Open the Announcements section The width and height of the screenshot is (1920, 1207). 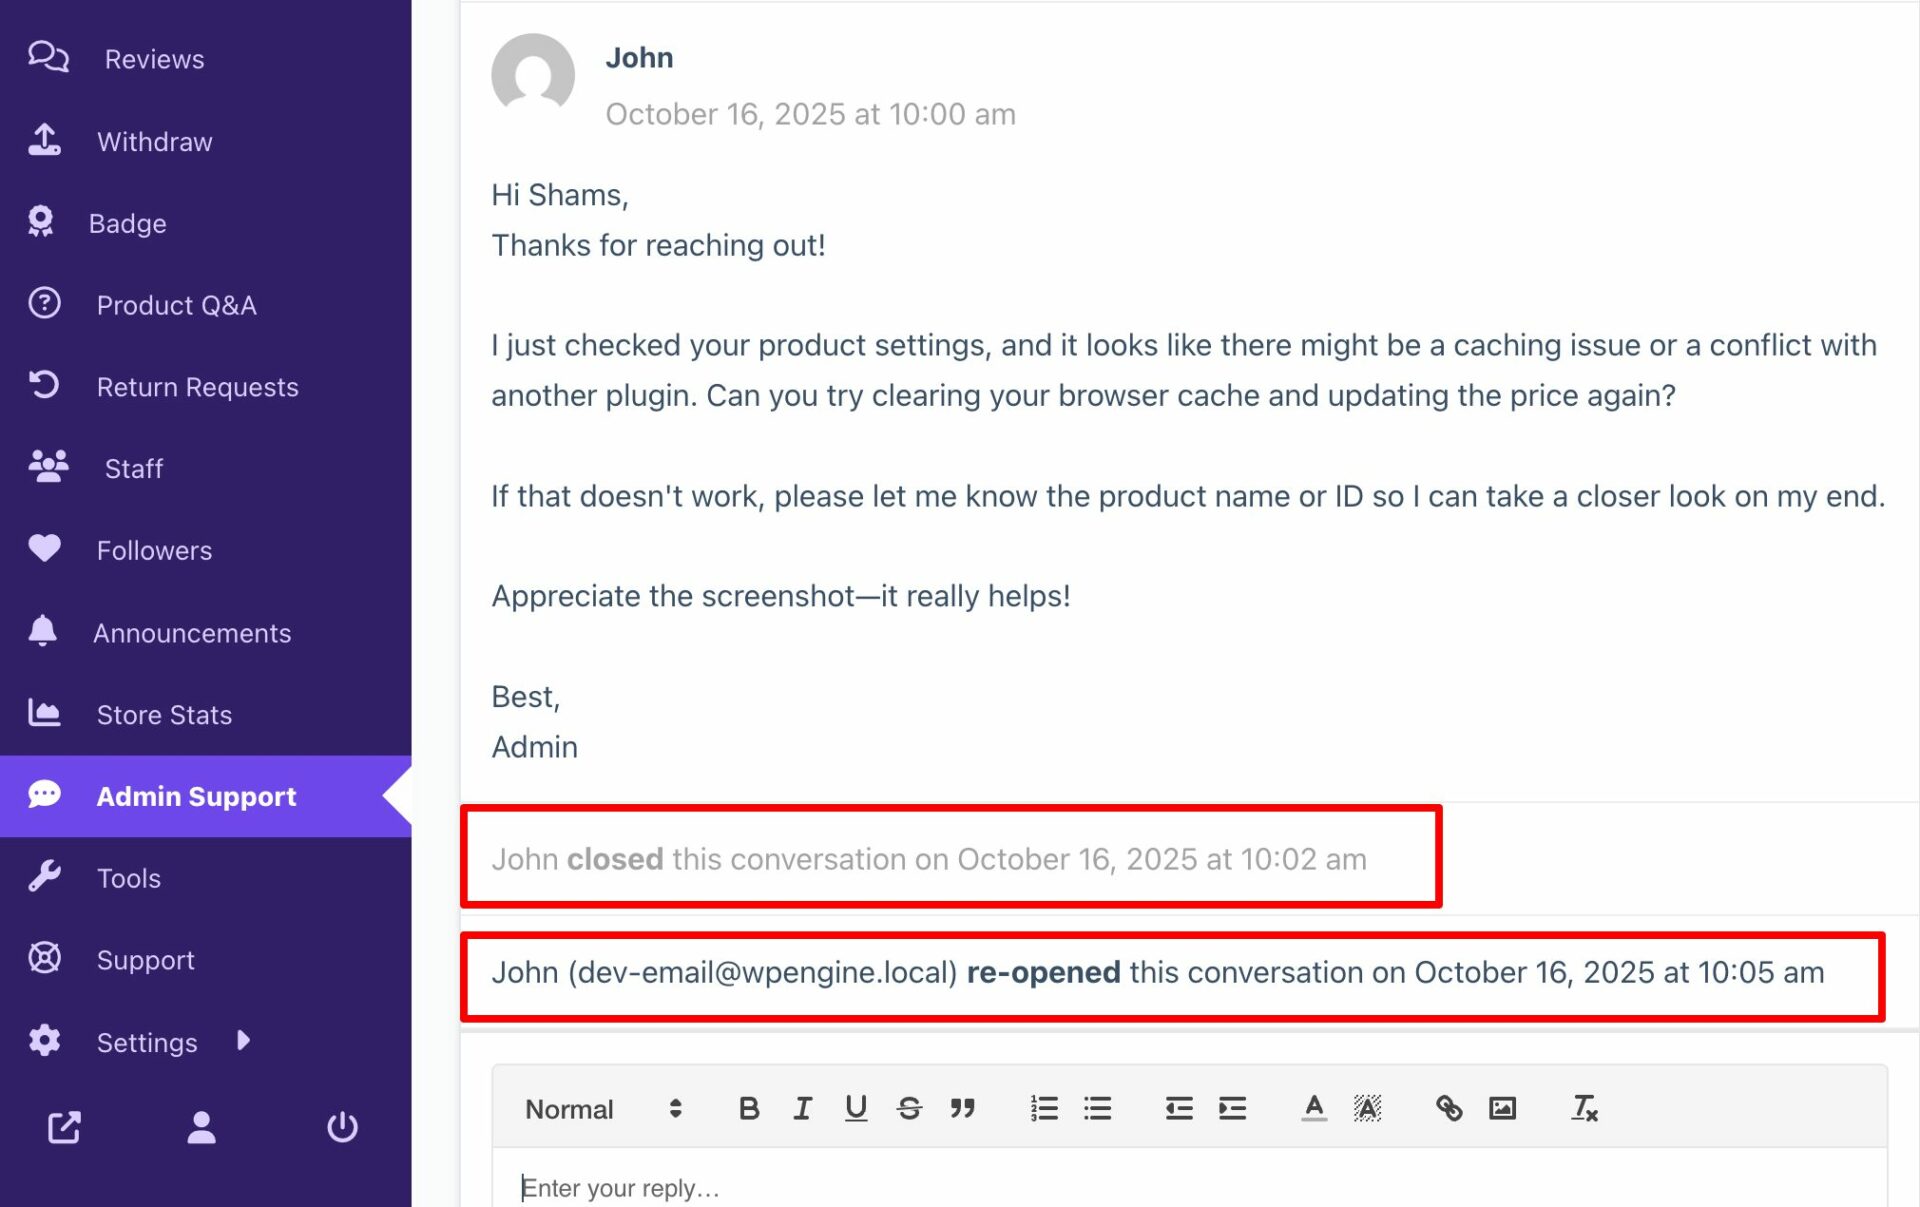[192, 633]
